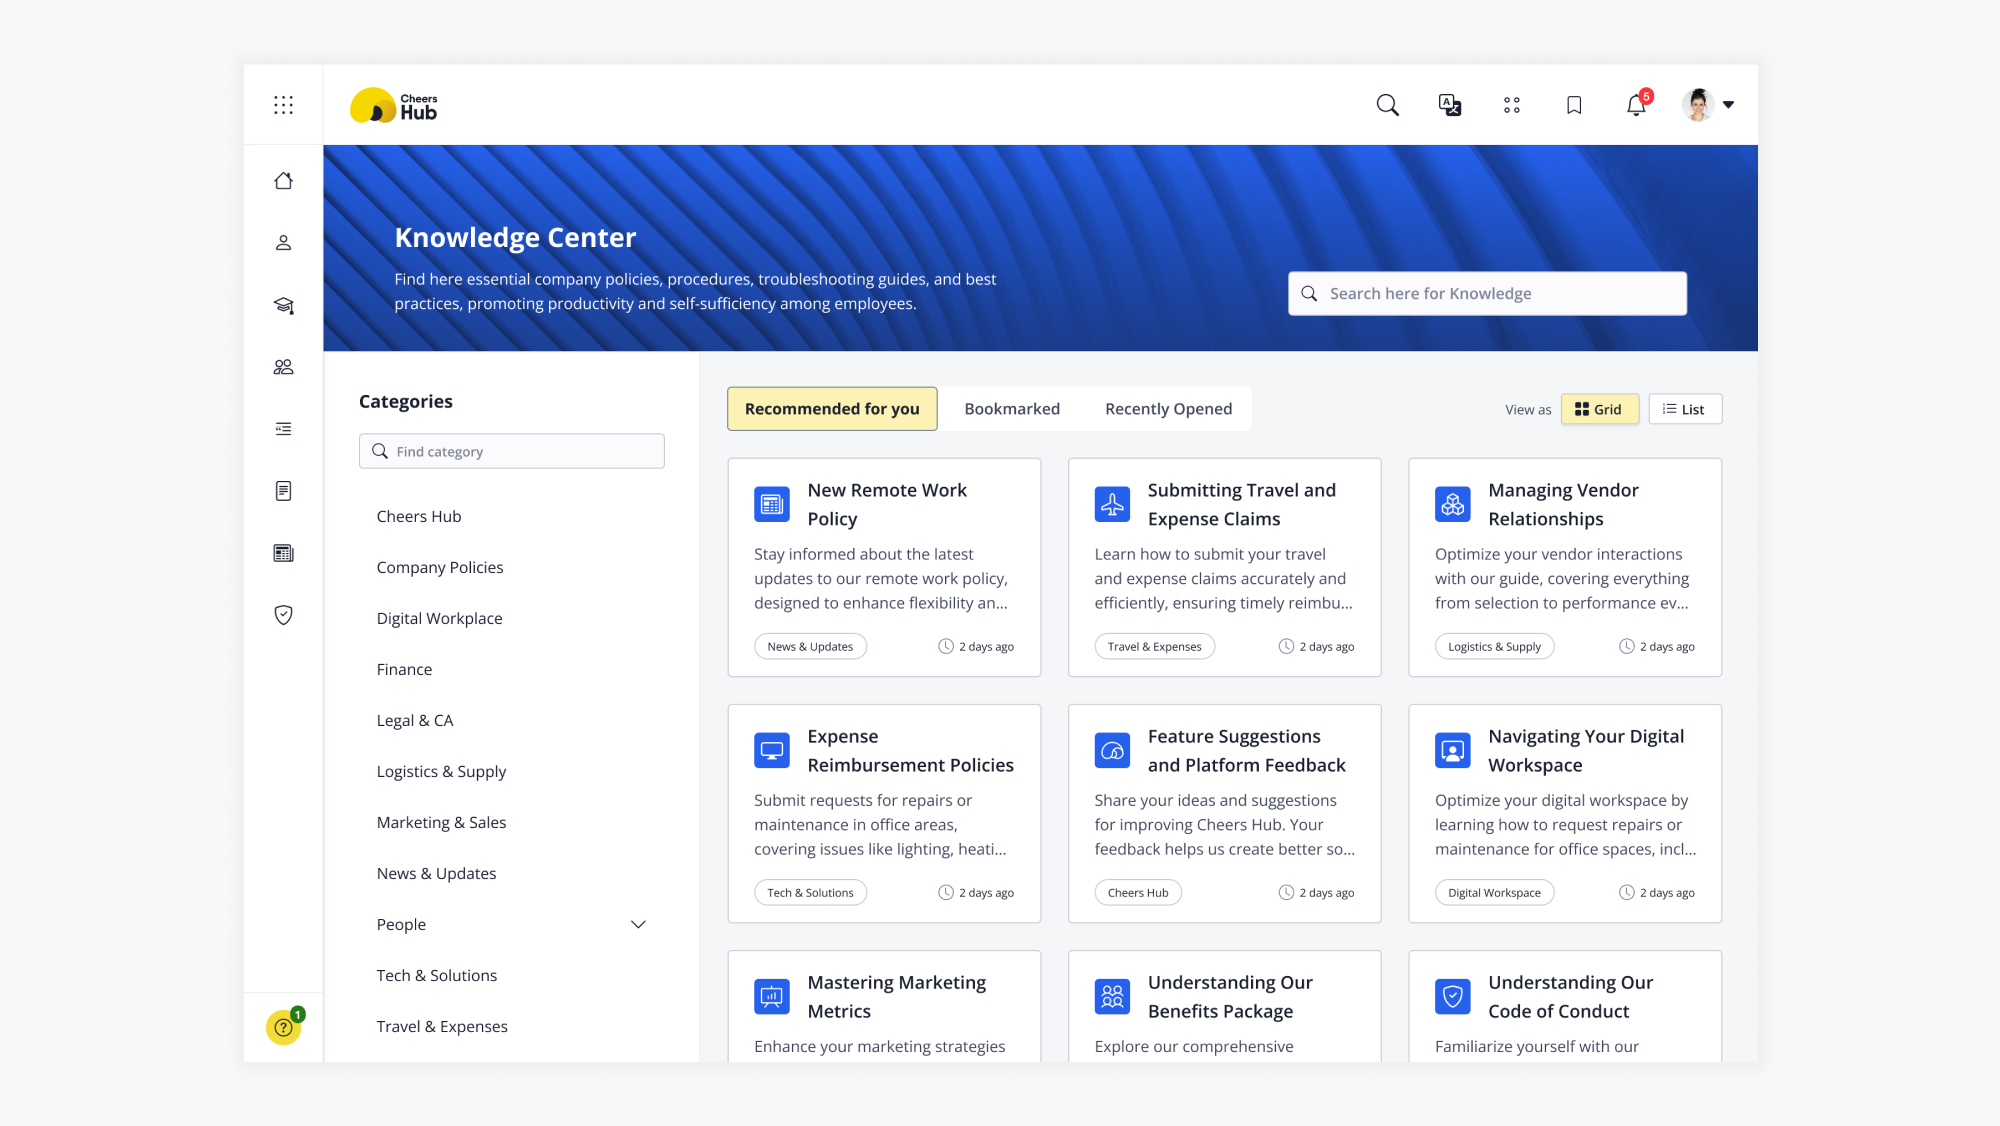Switch view to Grid
The height and width of the screenshot is (1126, 2000).
click(x=1599, y=409)
